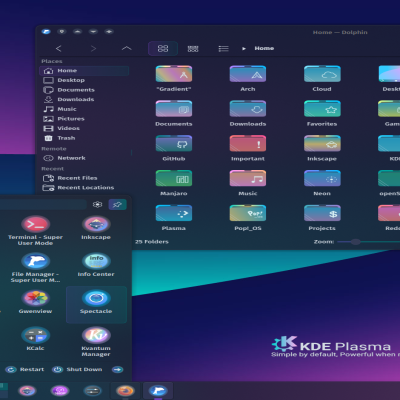This screenshot has width=400, height=400.
Task: Switch Dolphin to details list view
Action: tap(223, 49)
